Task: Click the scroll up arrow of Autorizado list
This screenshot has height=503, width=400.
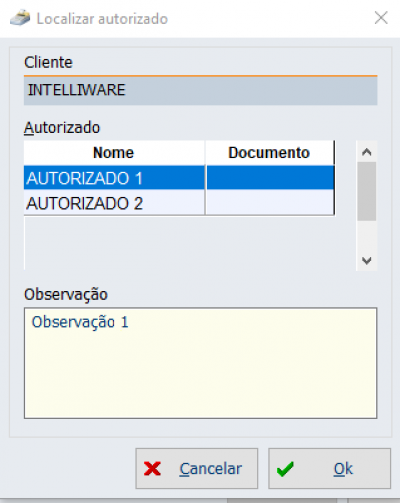Action: pyautogui.click(x=367, y=152)
